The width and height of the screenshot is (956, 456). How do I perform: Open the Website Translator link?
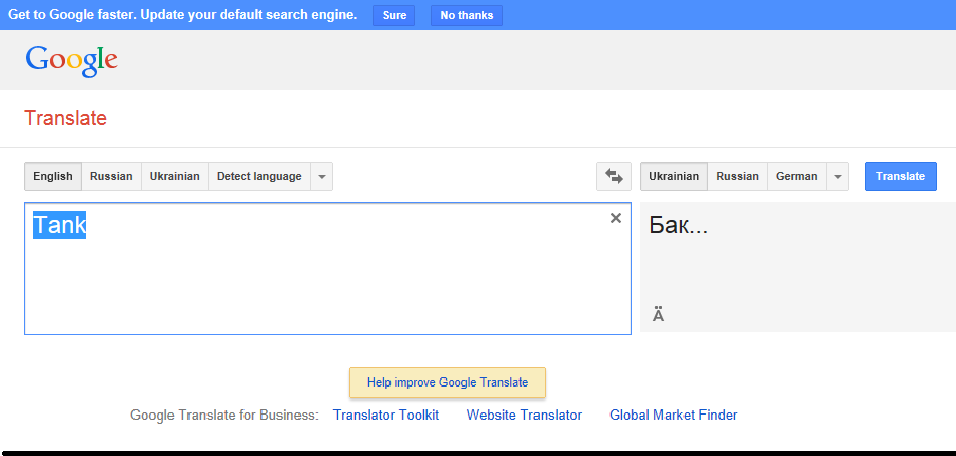pos(524,415)
